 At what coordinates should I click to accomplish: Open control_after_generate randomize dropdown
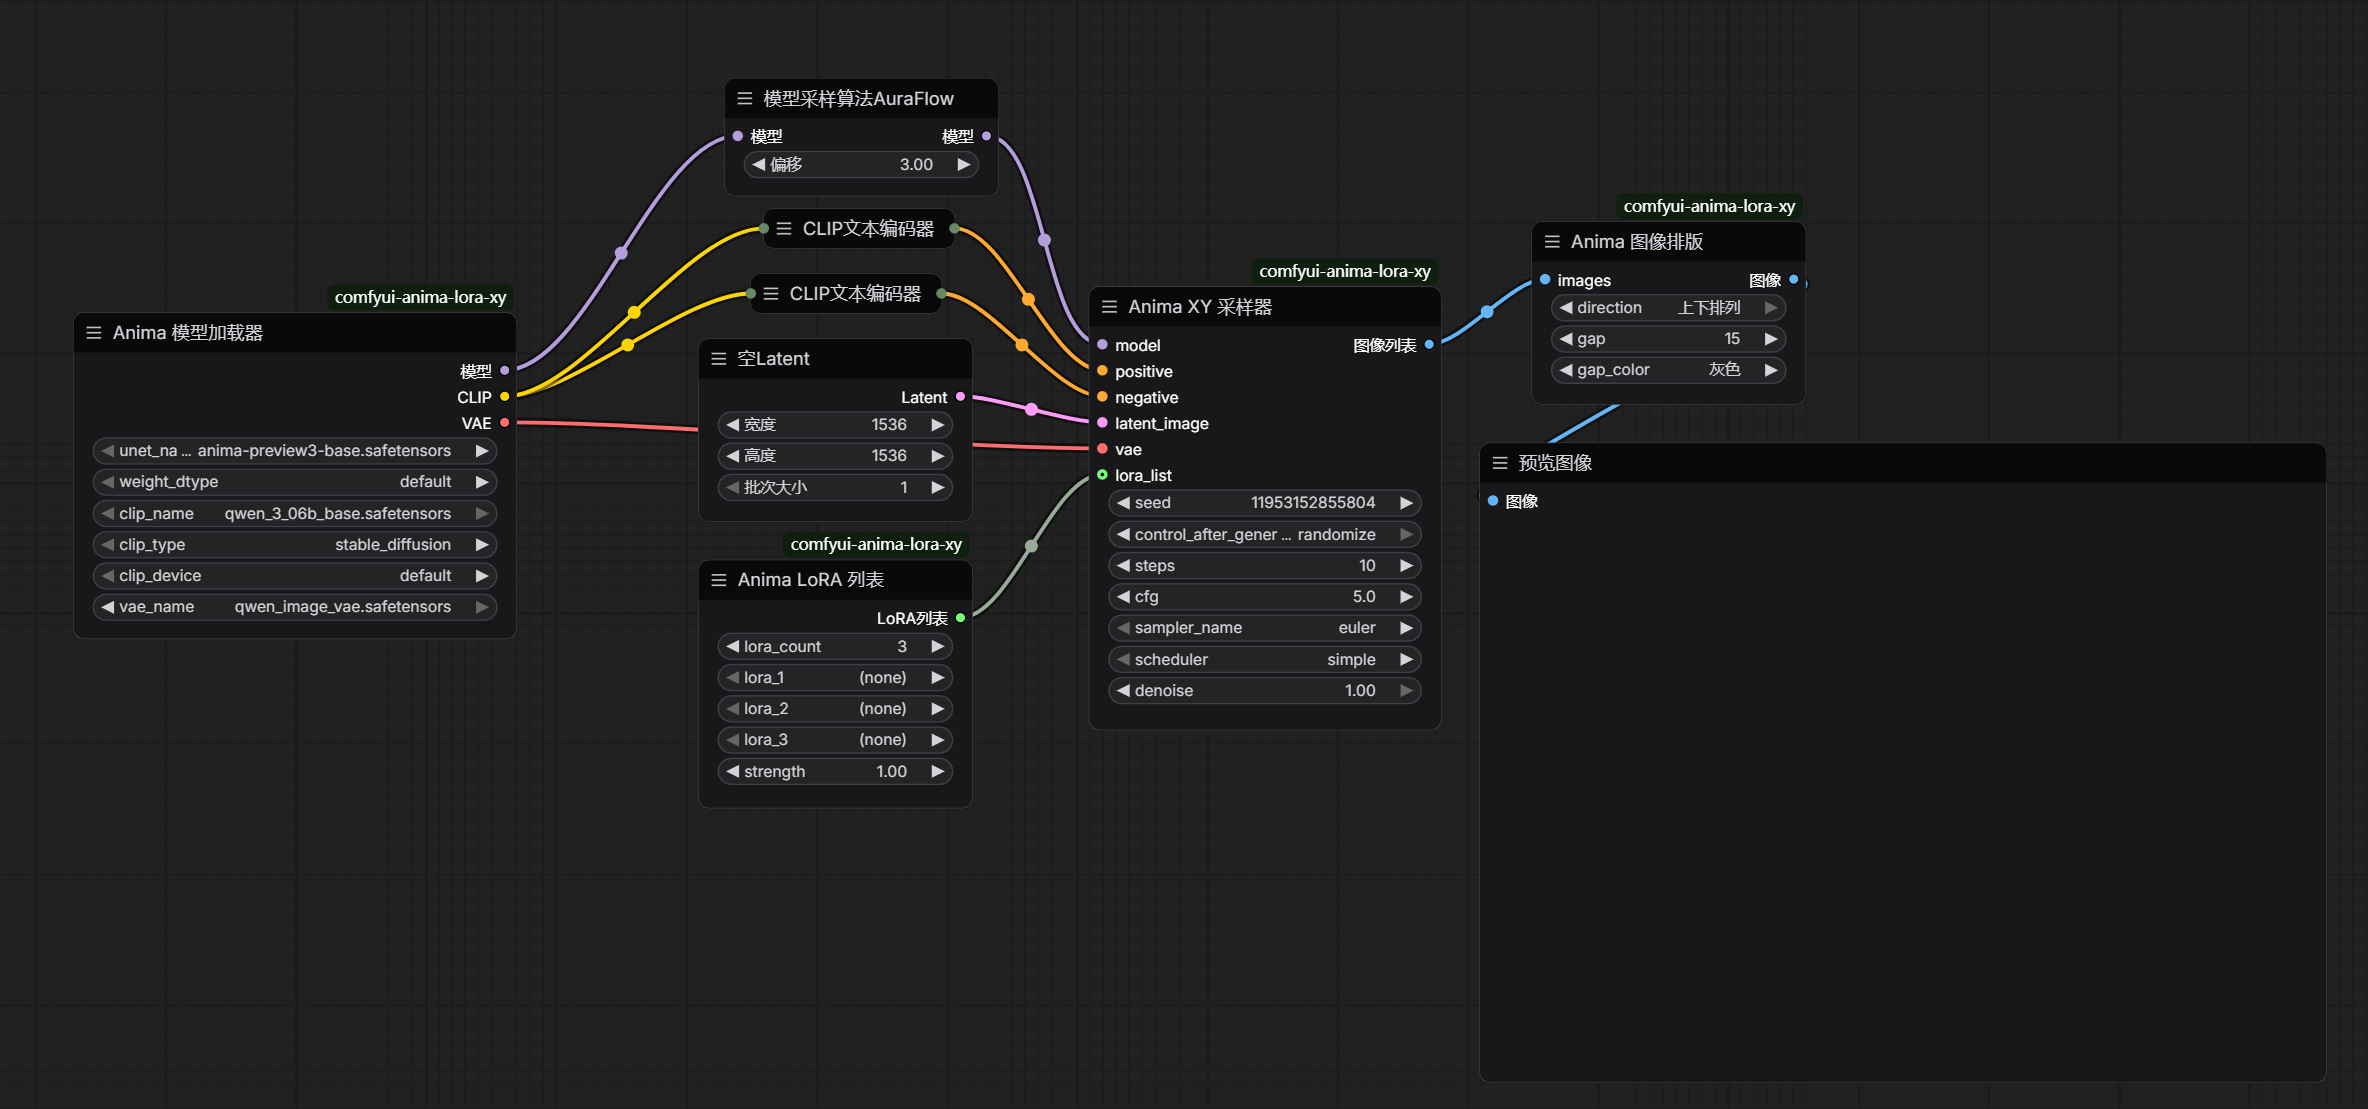pos(1265,535)
